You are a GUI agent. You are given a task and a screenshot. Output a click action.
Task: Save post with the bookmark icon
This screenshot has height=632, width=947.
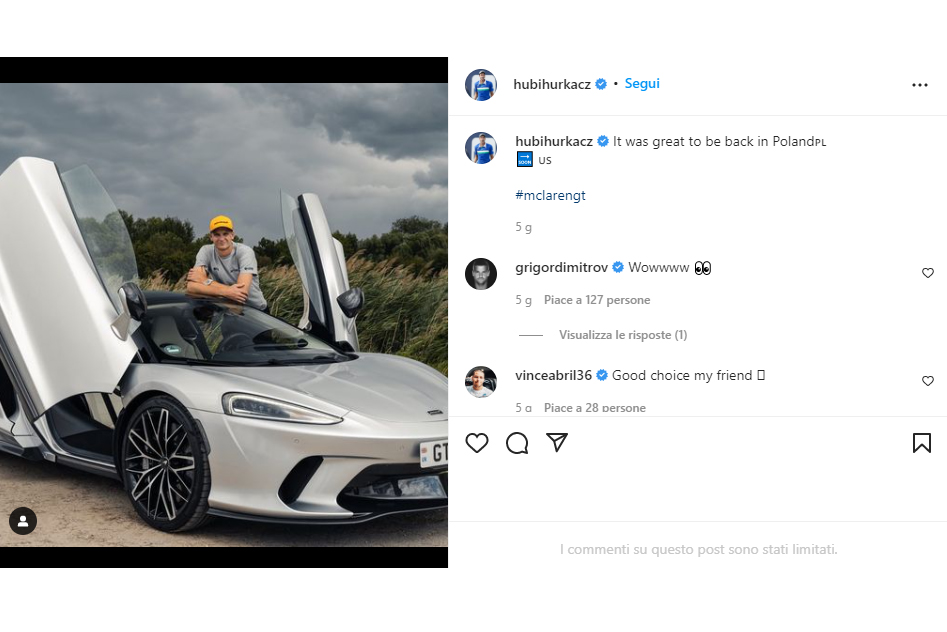tap(921, 443)
